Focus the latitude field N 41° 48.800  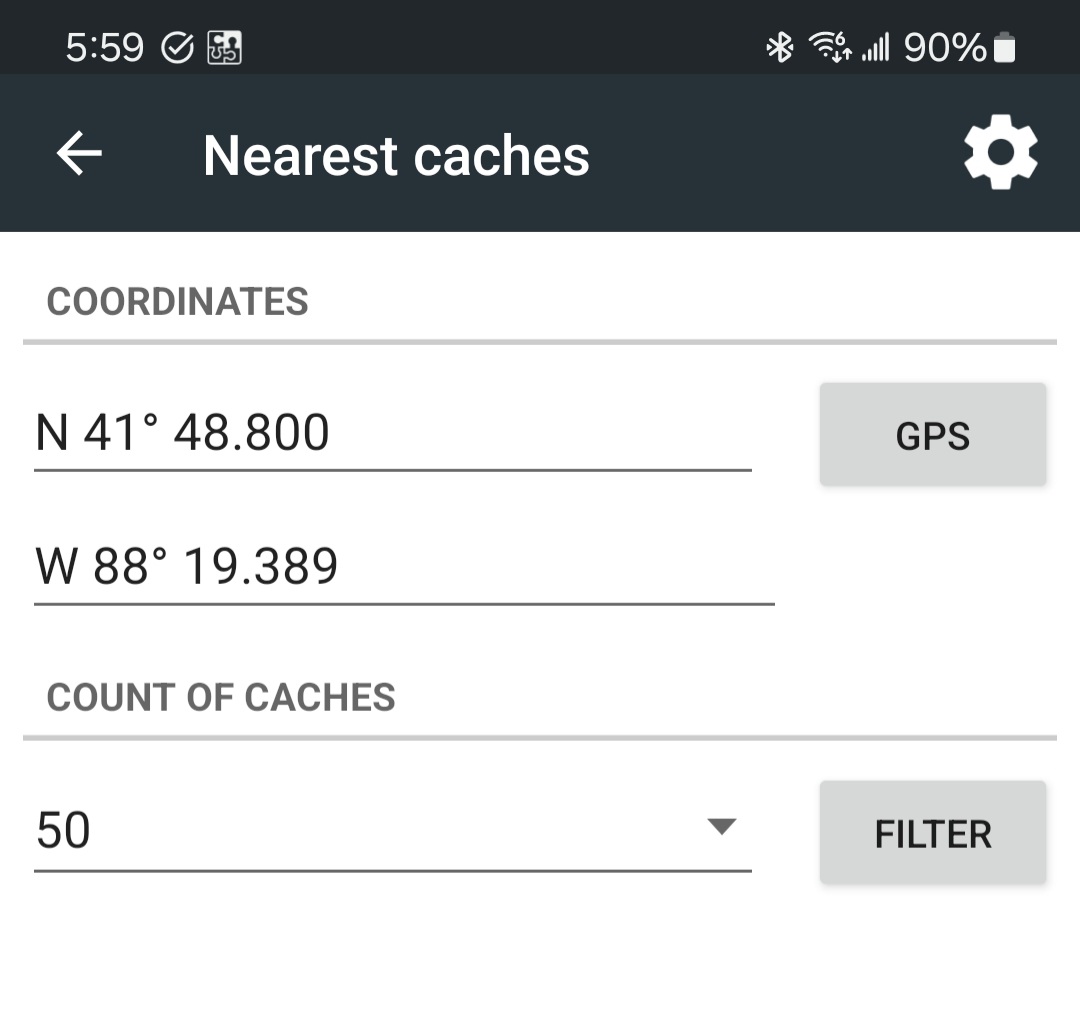click(x=392, y=434)
